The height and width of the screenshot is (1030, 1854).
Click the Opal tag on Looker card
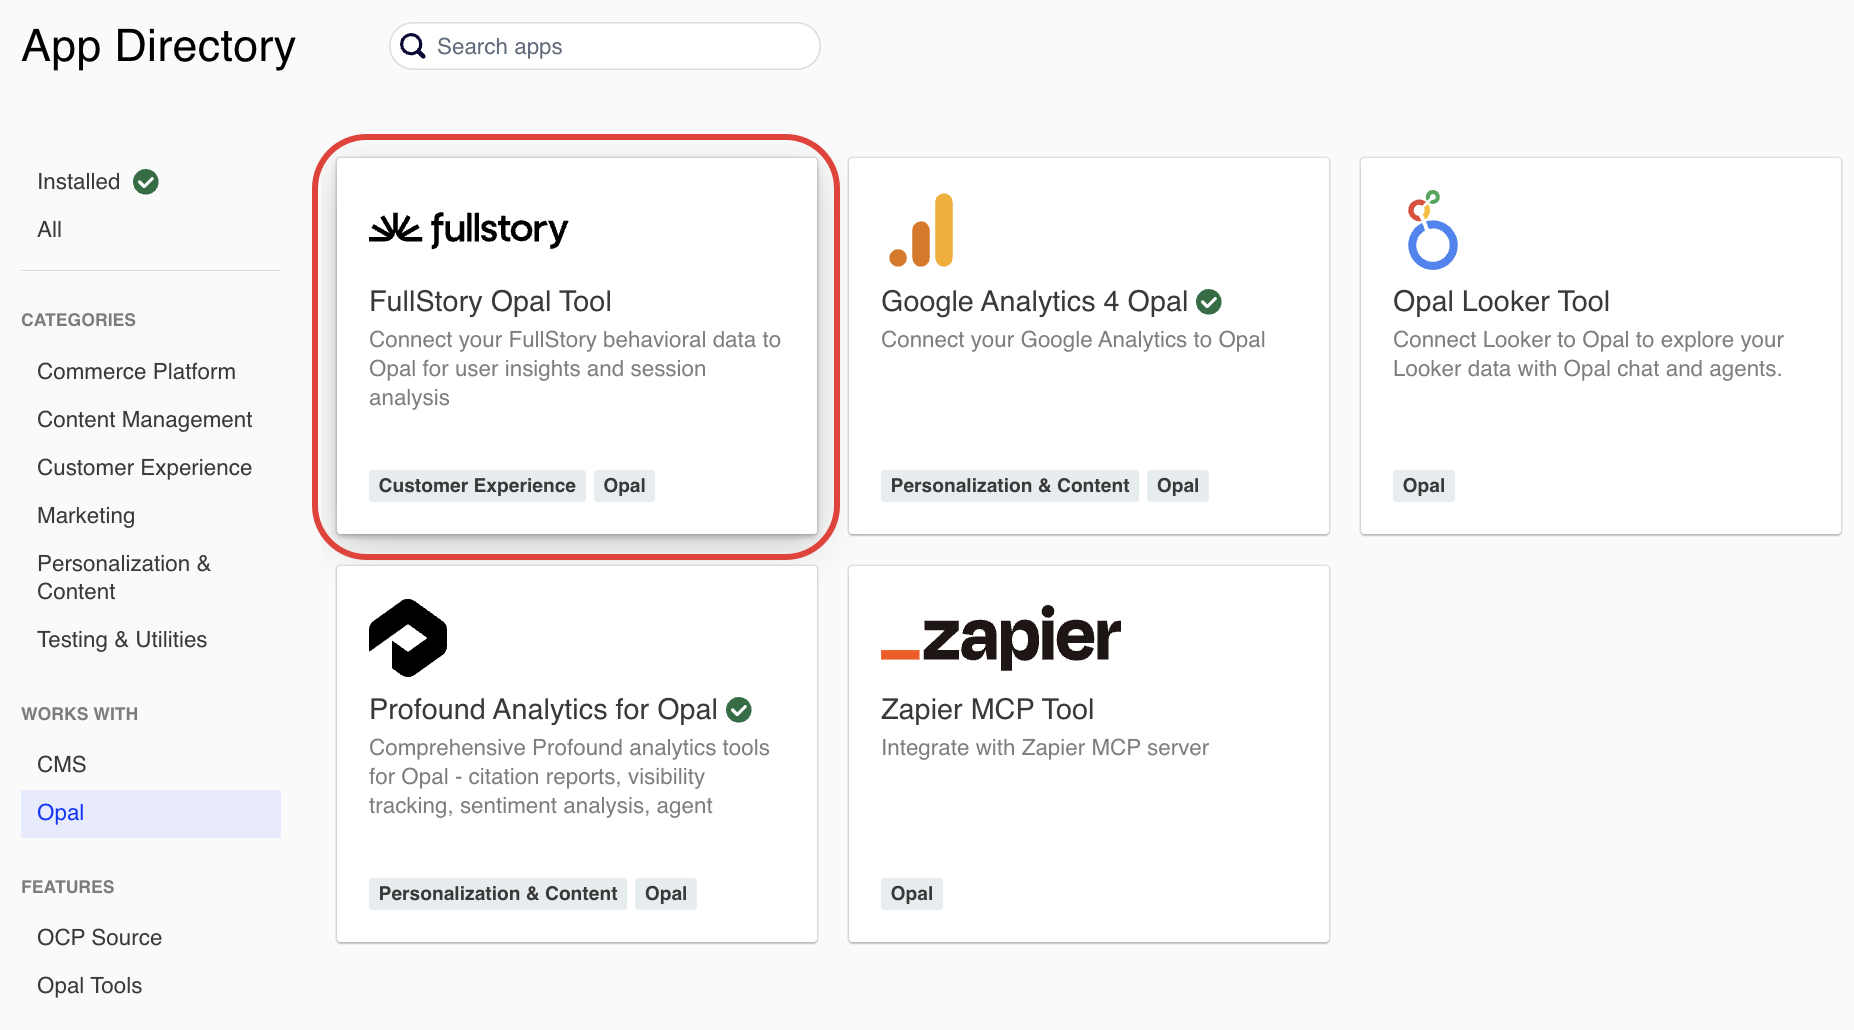coord(1423,486)
